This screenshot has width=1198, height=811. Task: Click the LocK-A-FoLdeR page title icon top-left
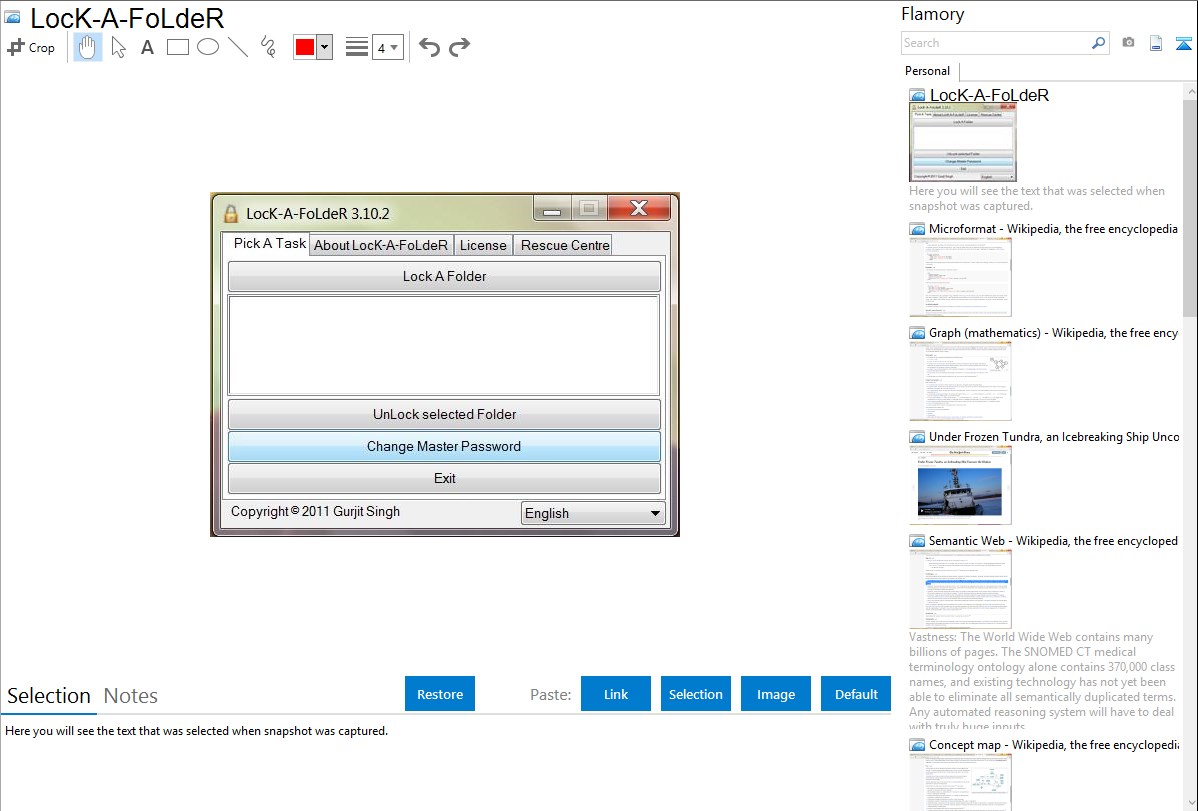coord(12,17)
